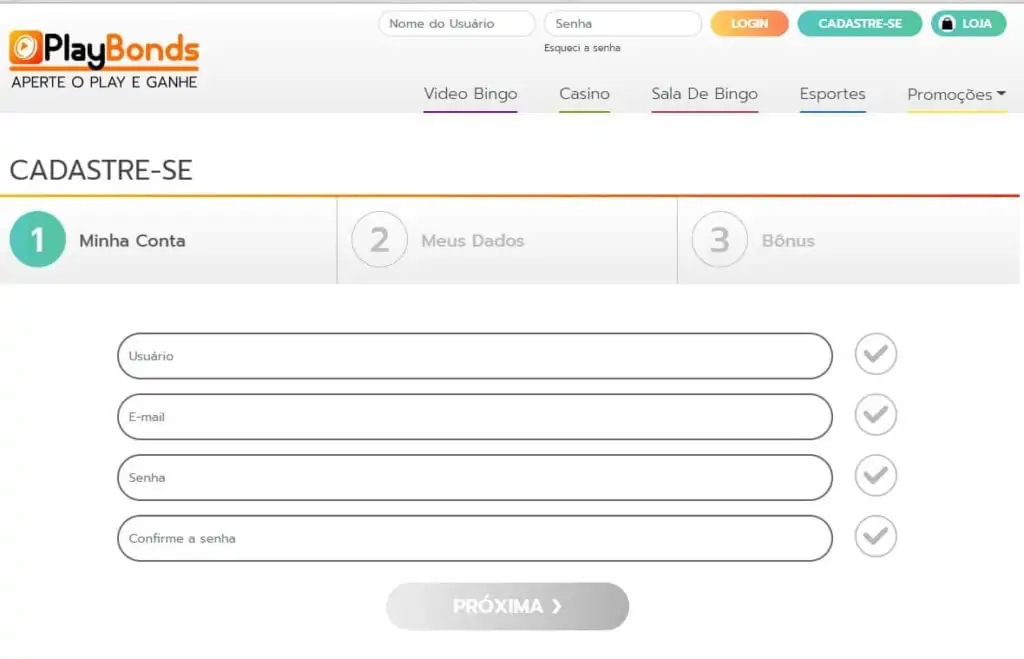Click APERTE O PLAY E GANHE tagline
1024x659 pixels.
(x=104, y=82)
